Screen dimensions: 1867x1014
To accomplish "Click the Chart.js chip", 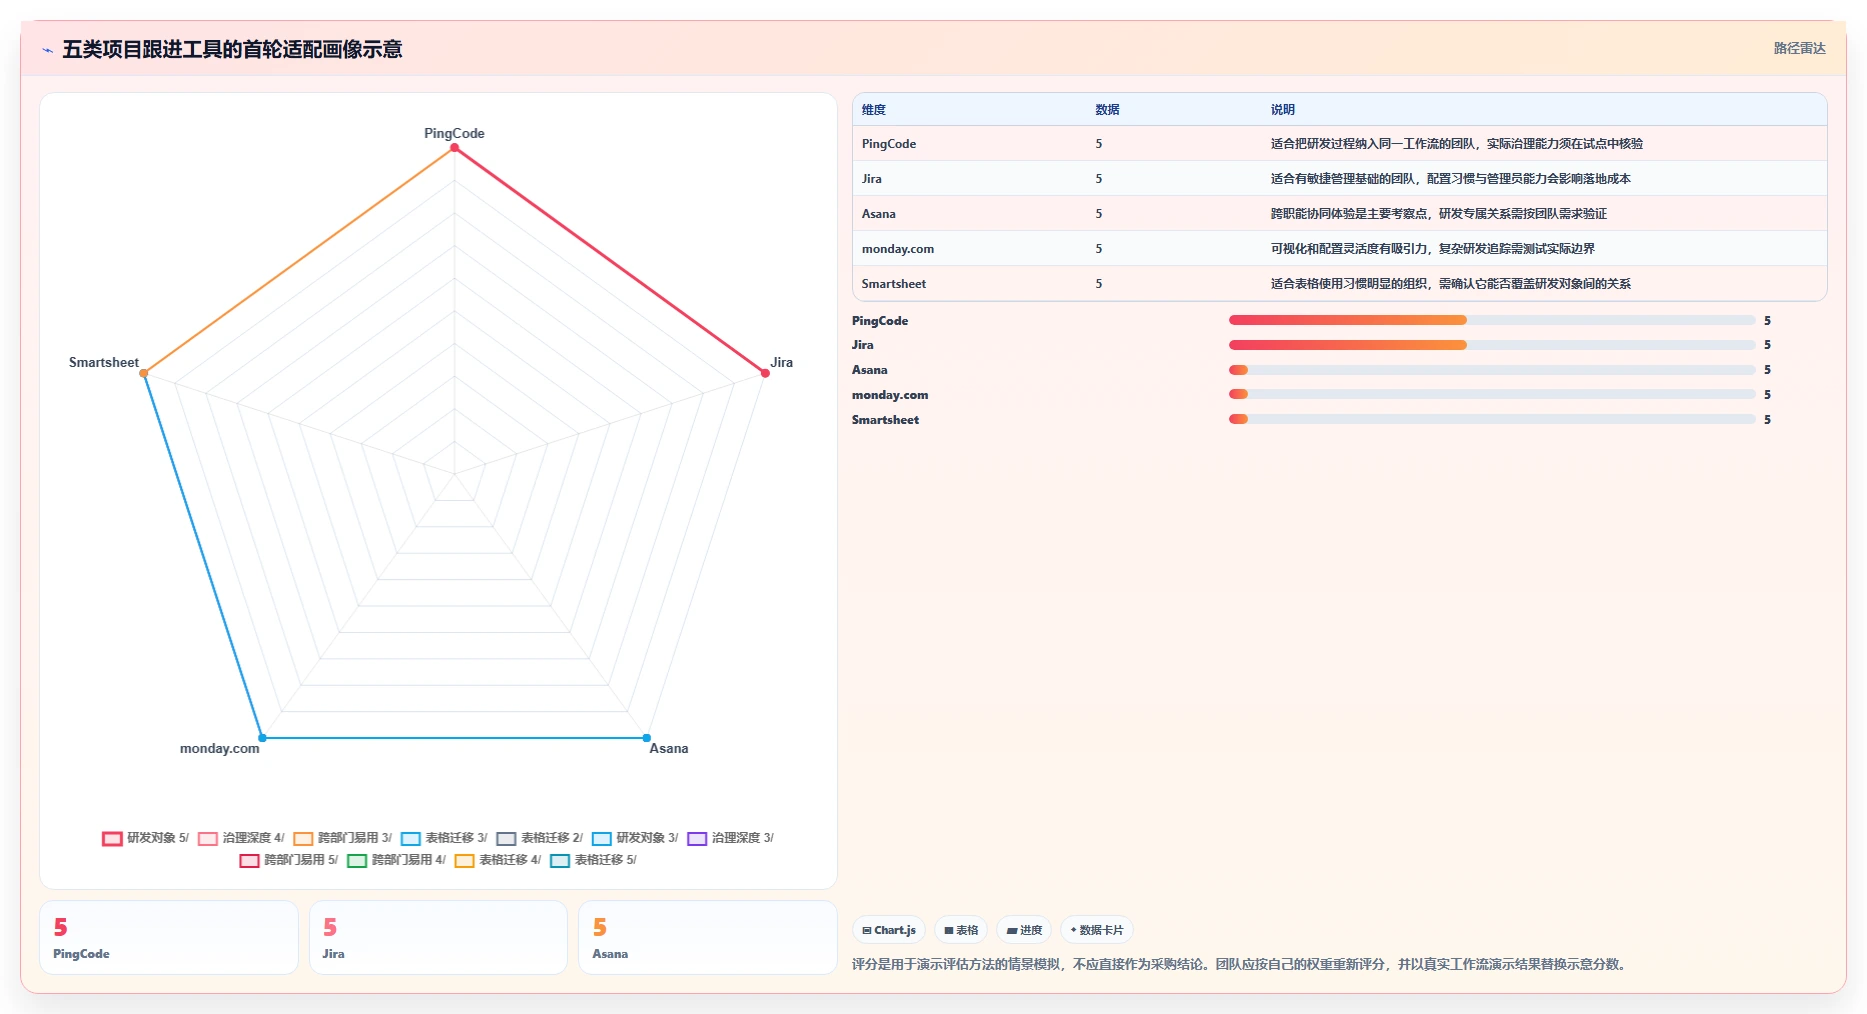I will pos(889,930).
